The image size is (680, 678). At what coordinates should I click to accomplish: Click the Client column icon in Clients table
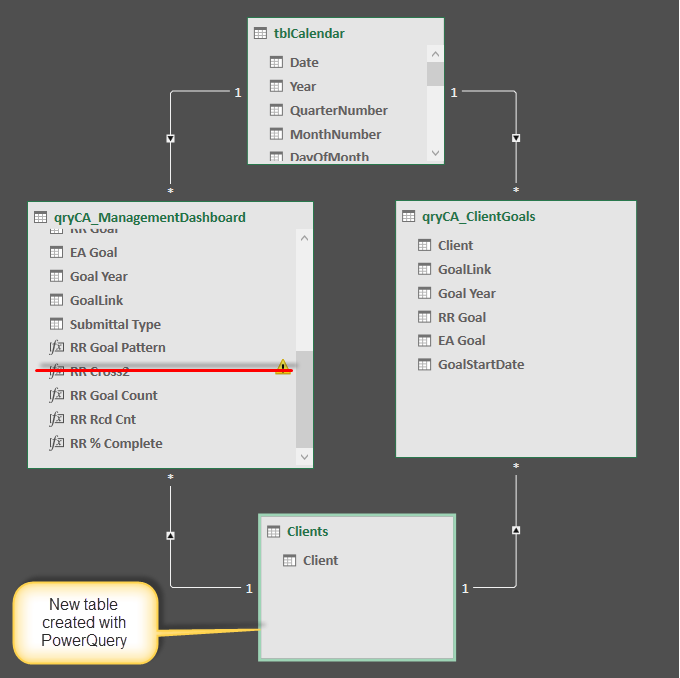(x=289, y=560)
